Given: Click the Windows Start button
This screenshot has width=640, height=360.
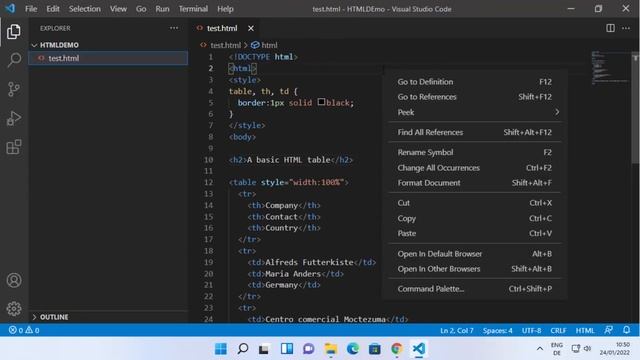Looking at the screenshot, I should [221, 349].
